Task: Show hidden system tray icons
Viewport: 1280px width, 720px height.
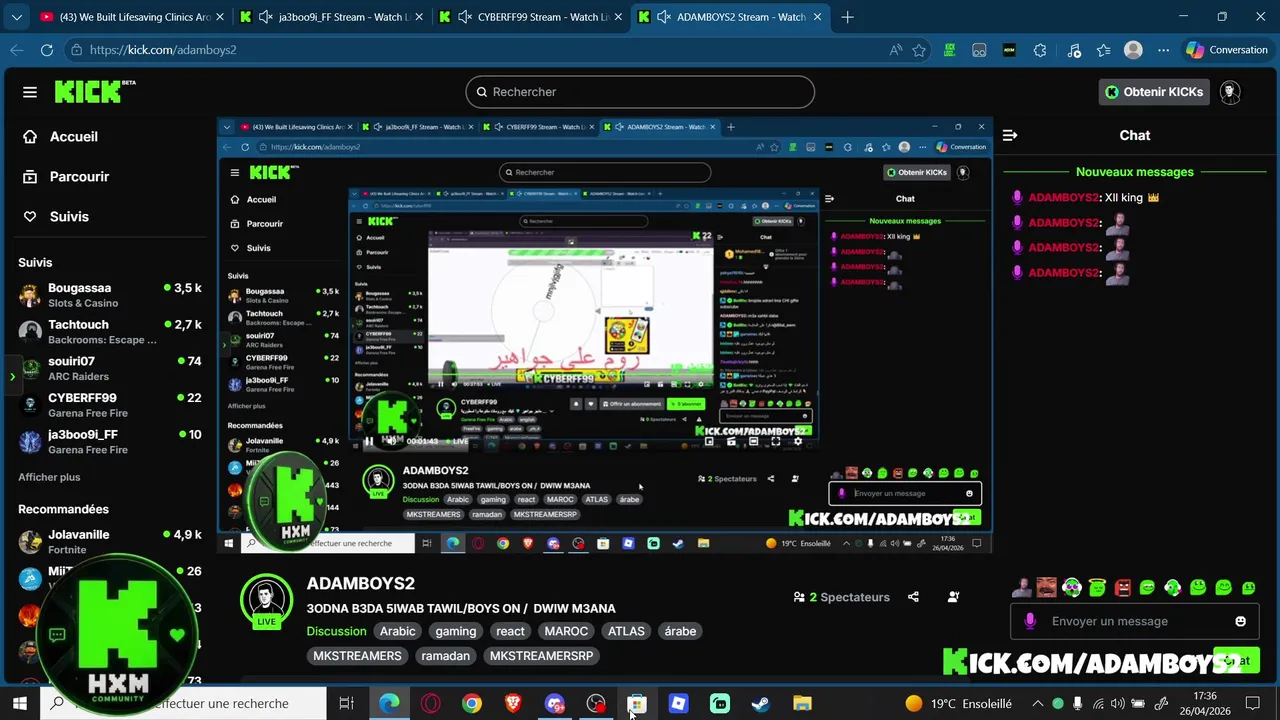Action: click(1037, 704)
